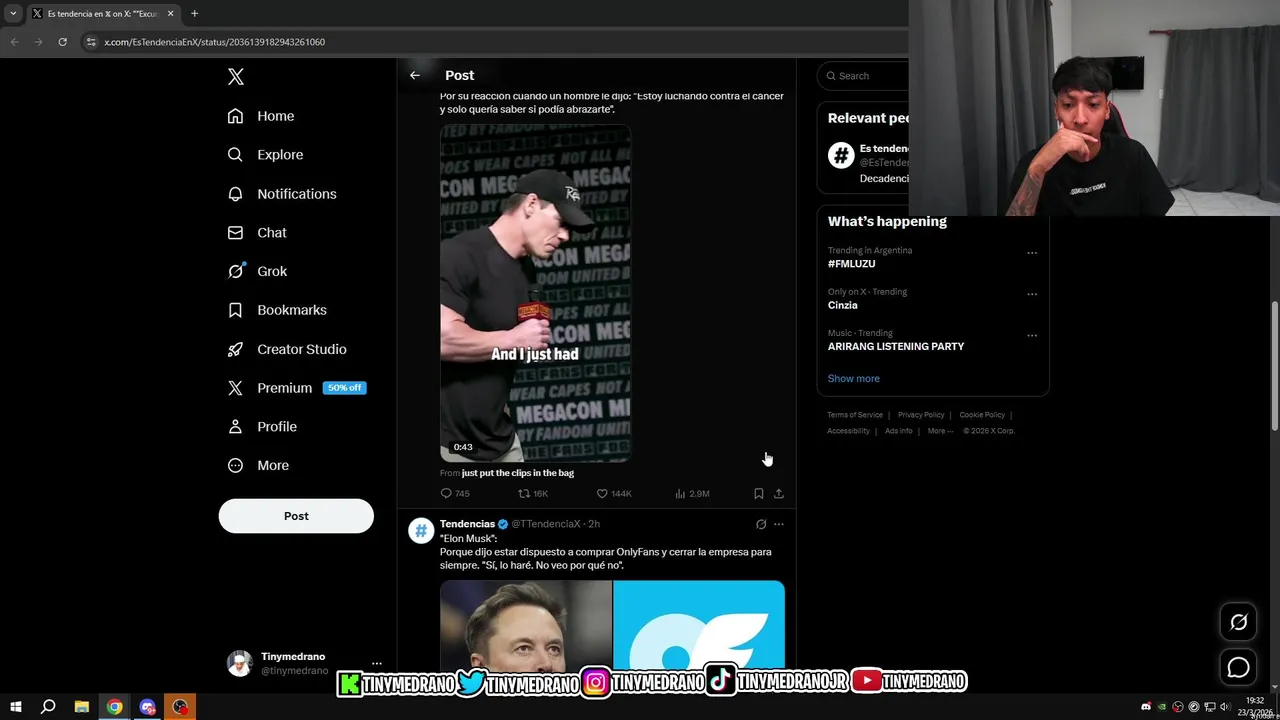The width and height of the screenshot is (1280, 720).
Task: Open the Cinzia trending topic
Action: click(x=843, y=305)
